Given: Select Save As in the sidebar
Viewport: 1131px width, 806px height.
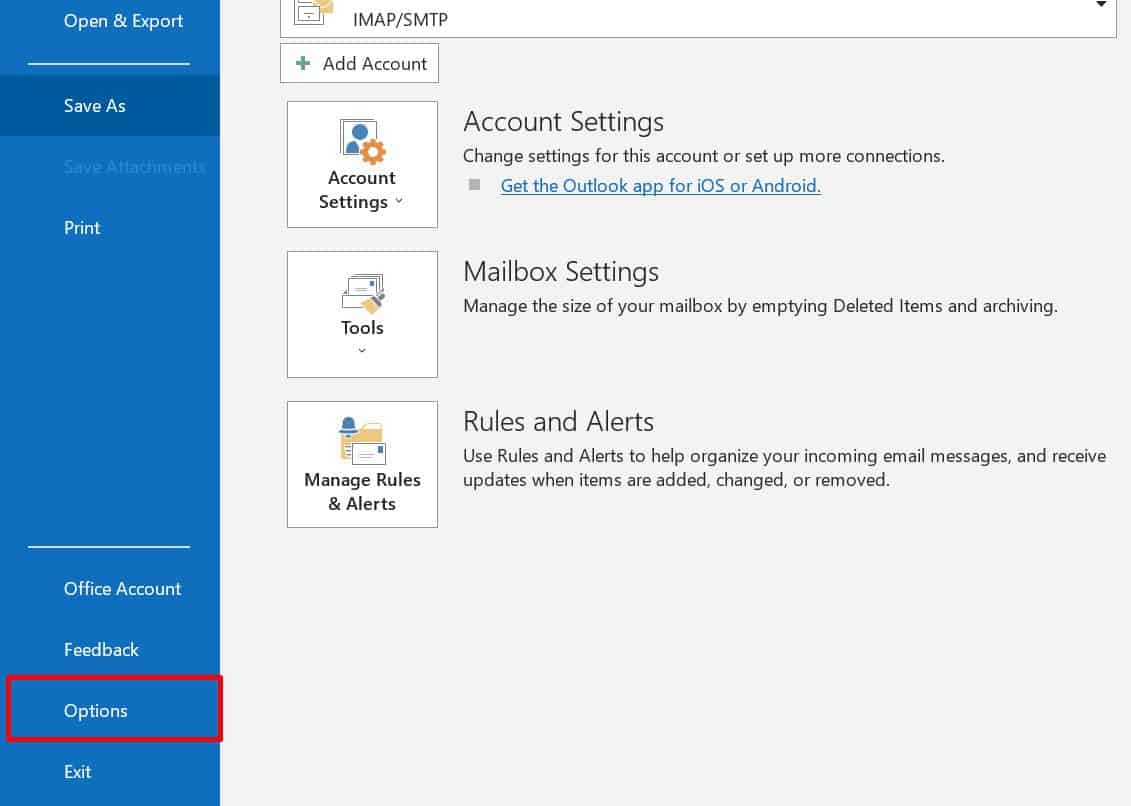Looking at the screenshot, I should tap(110, 105).
